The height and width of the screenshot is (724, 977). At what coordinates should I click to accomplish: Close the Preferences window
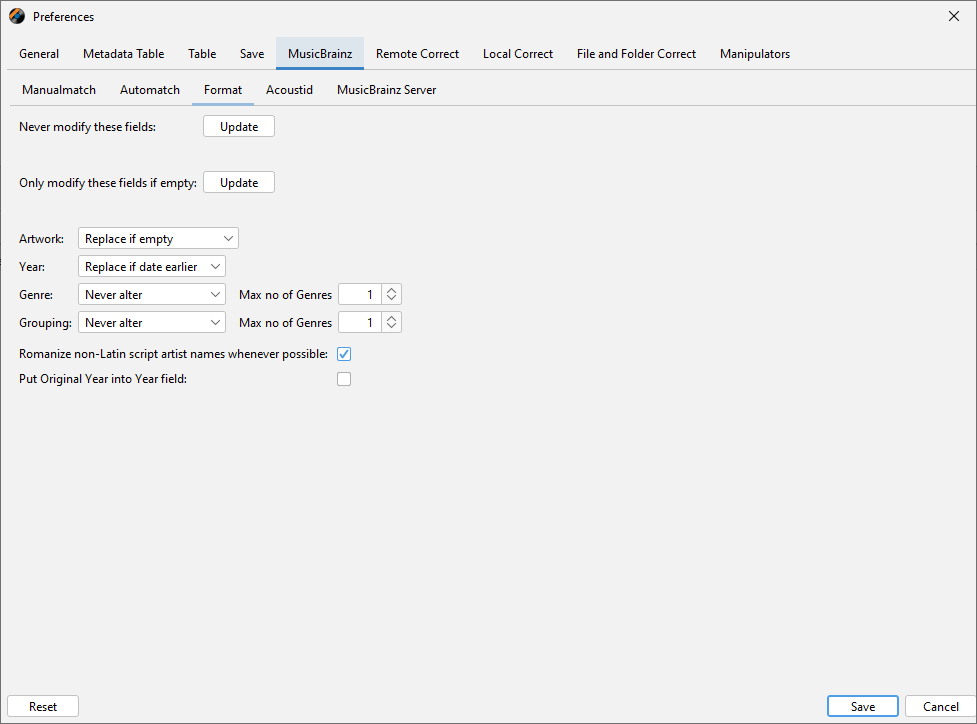(953, 16)
